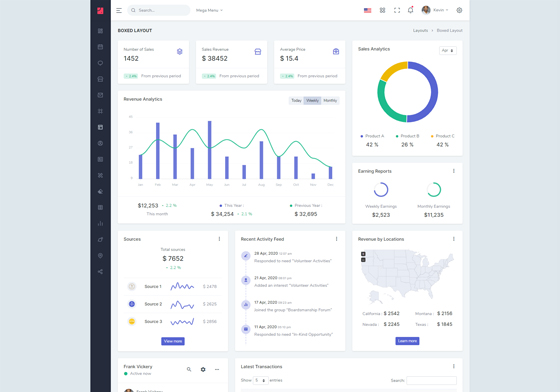Viewport: 560px width, 392px height.
Task: Open the Recent Activity Feed kebab menu
Action: tap(336, 239)
